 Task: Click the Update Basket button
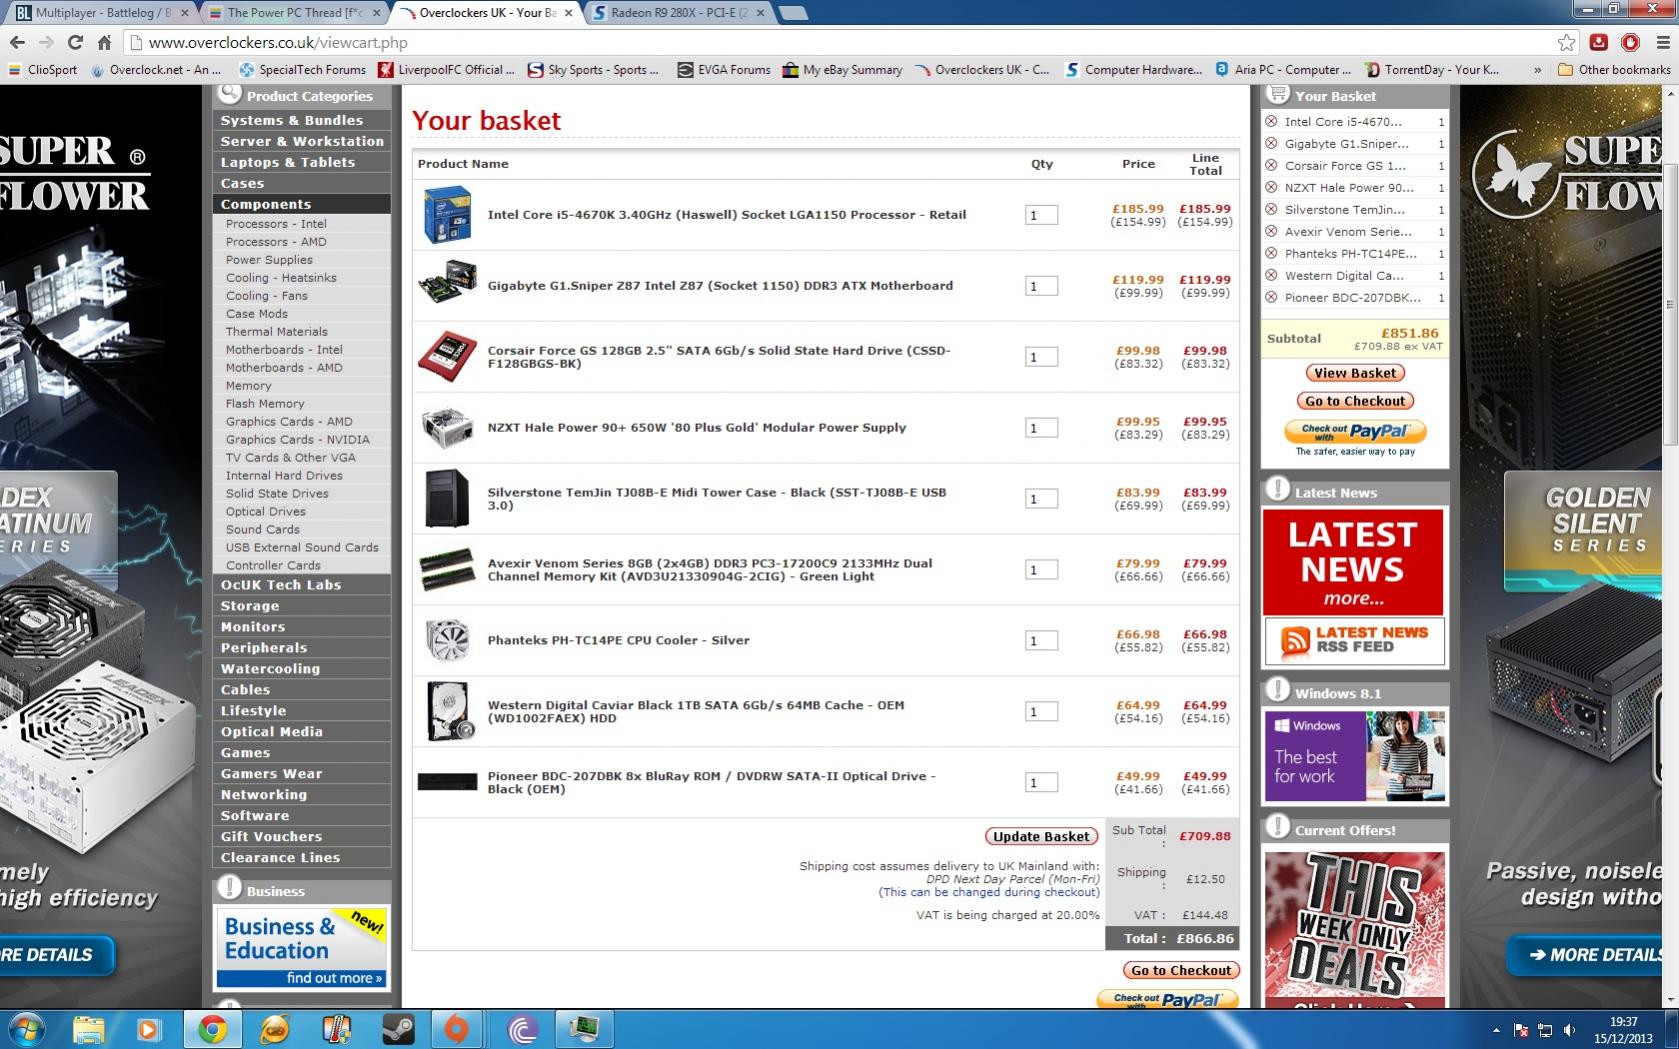pos(1041,836)
